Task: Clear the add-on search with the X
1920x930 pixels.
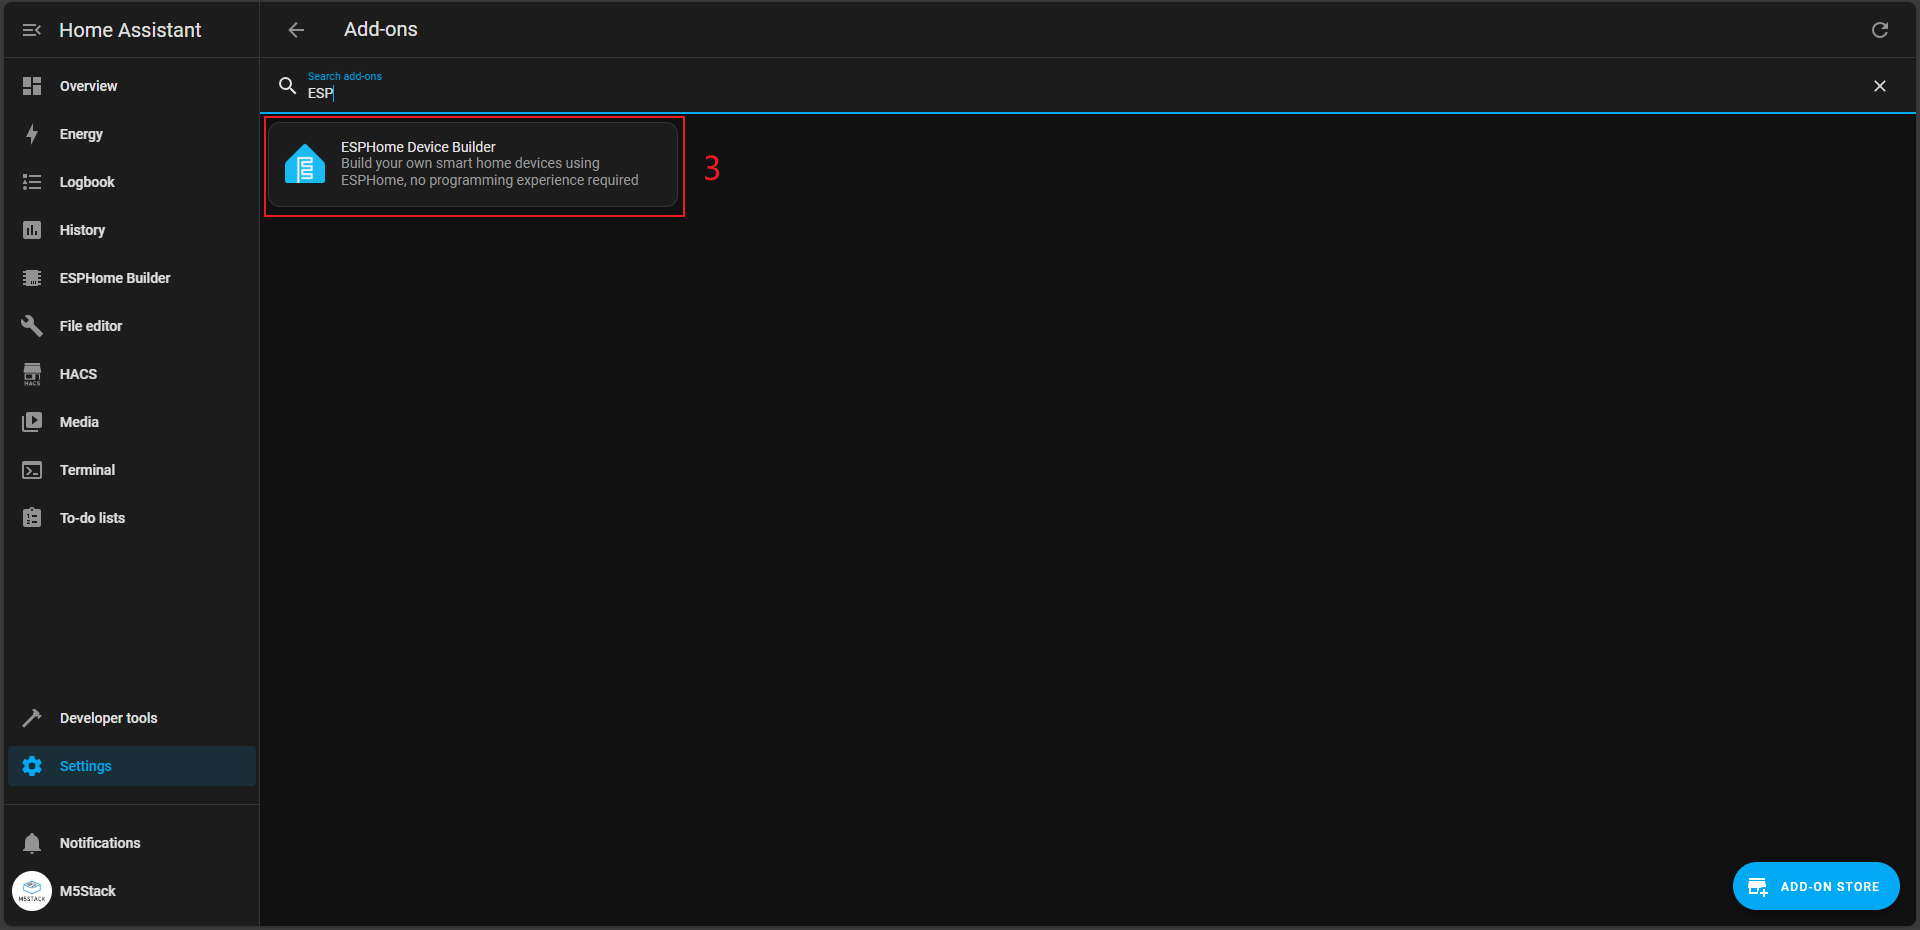Action: [1880, 86]
